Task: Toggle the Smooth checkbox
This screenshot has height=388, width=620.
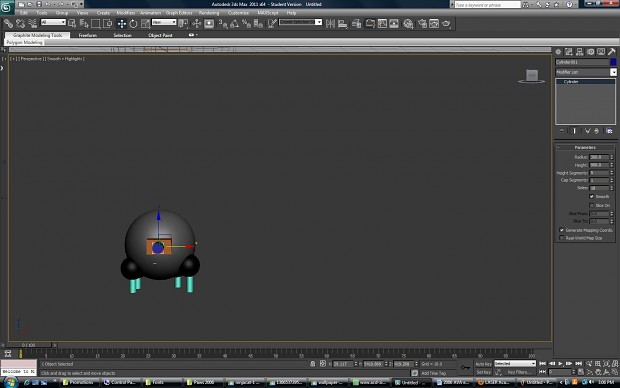Action: (x=592, y=197)
